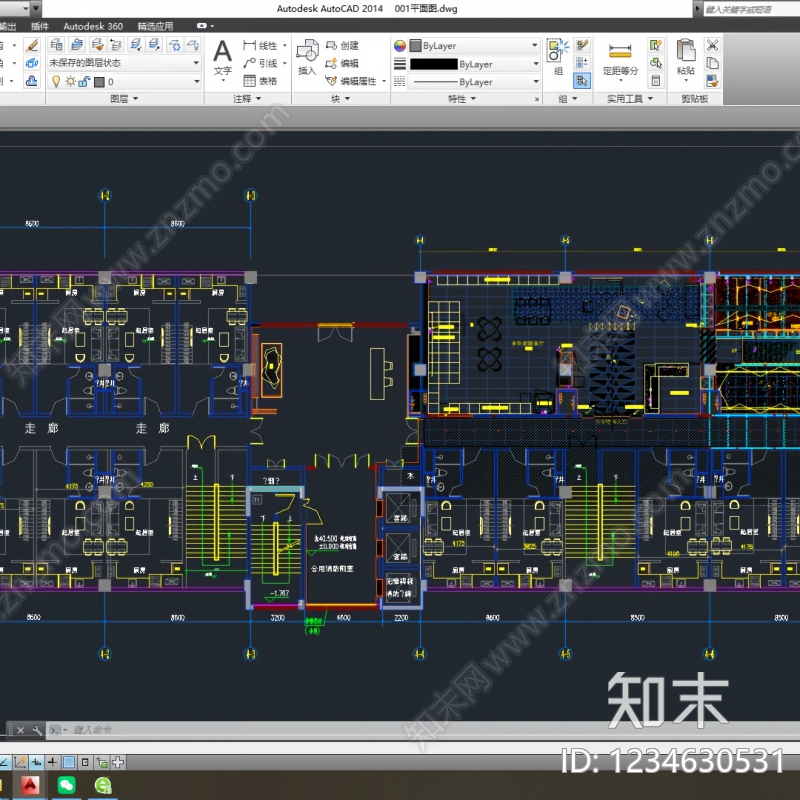
Task: Expand the 注释 panel
Action: [x=247, y=98]
